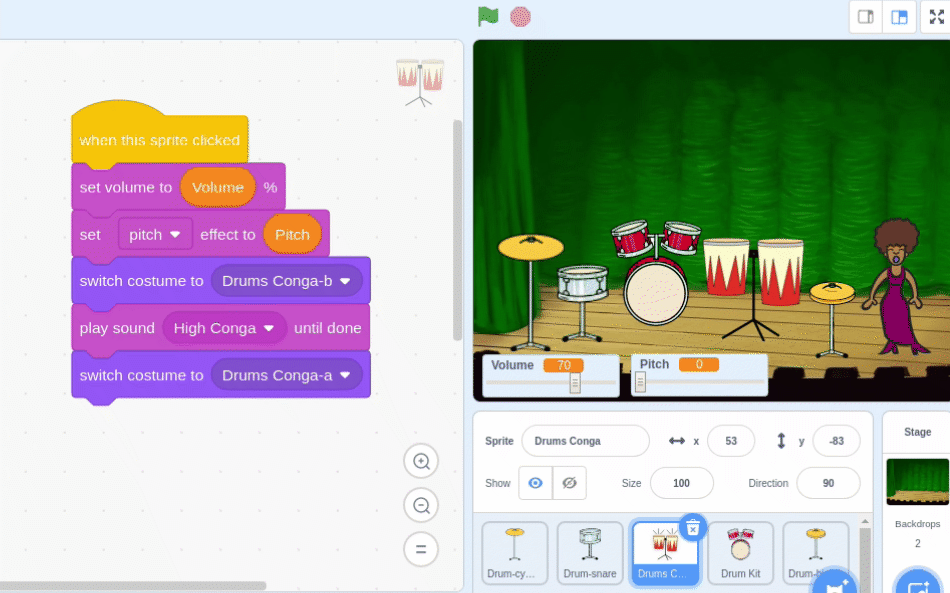Open the pitch effect dropdown

155,234
